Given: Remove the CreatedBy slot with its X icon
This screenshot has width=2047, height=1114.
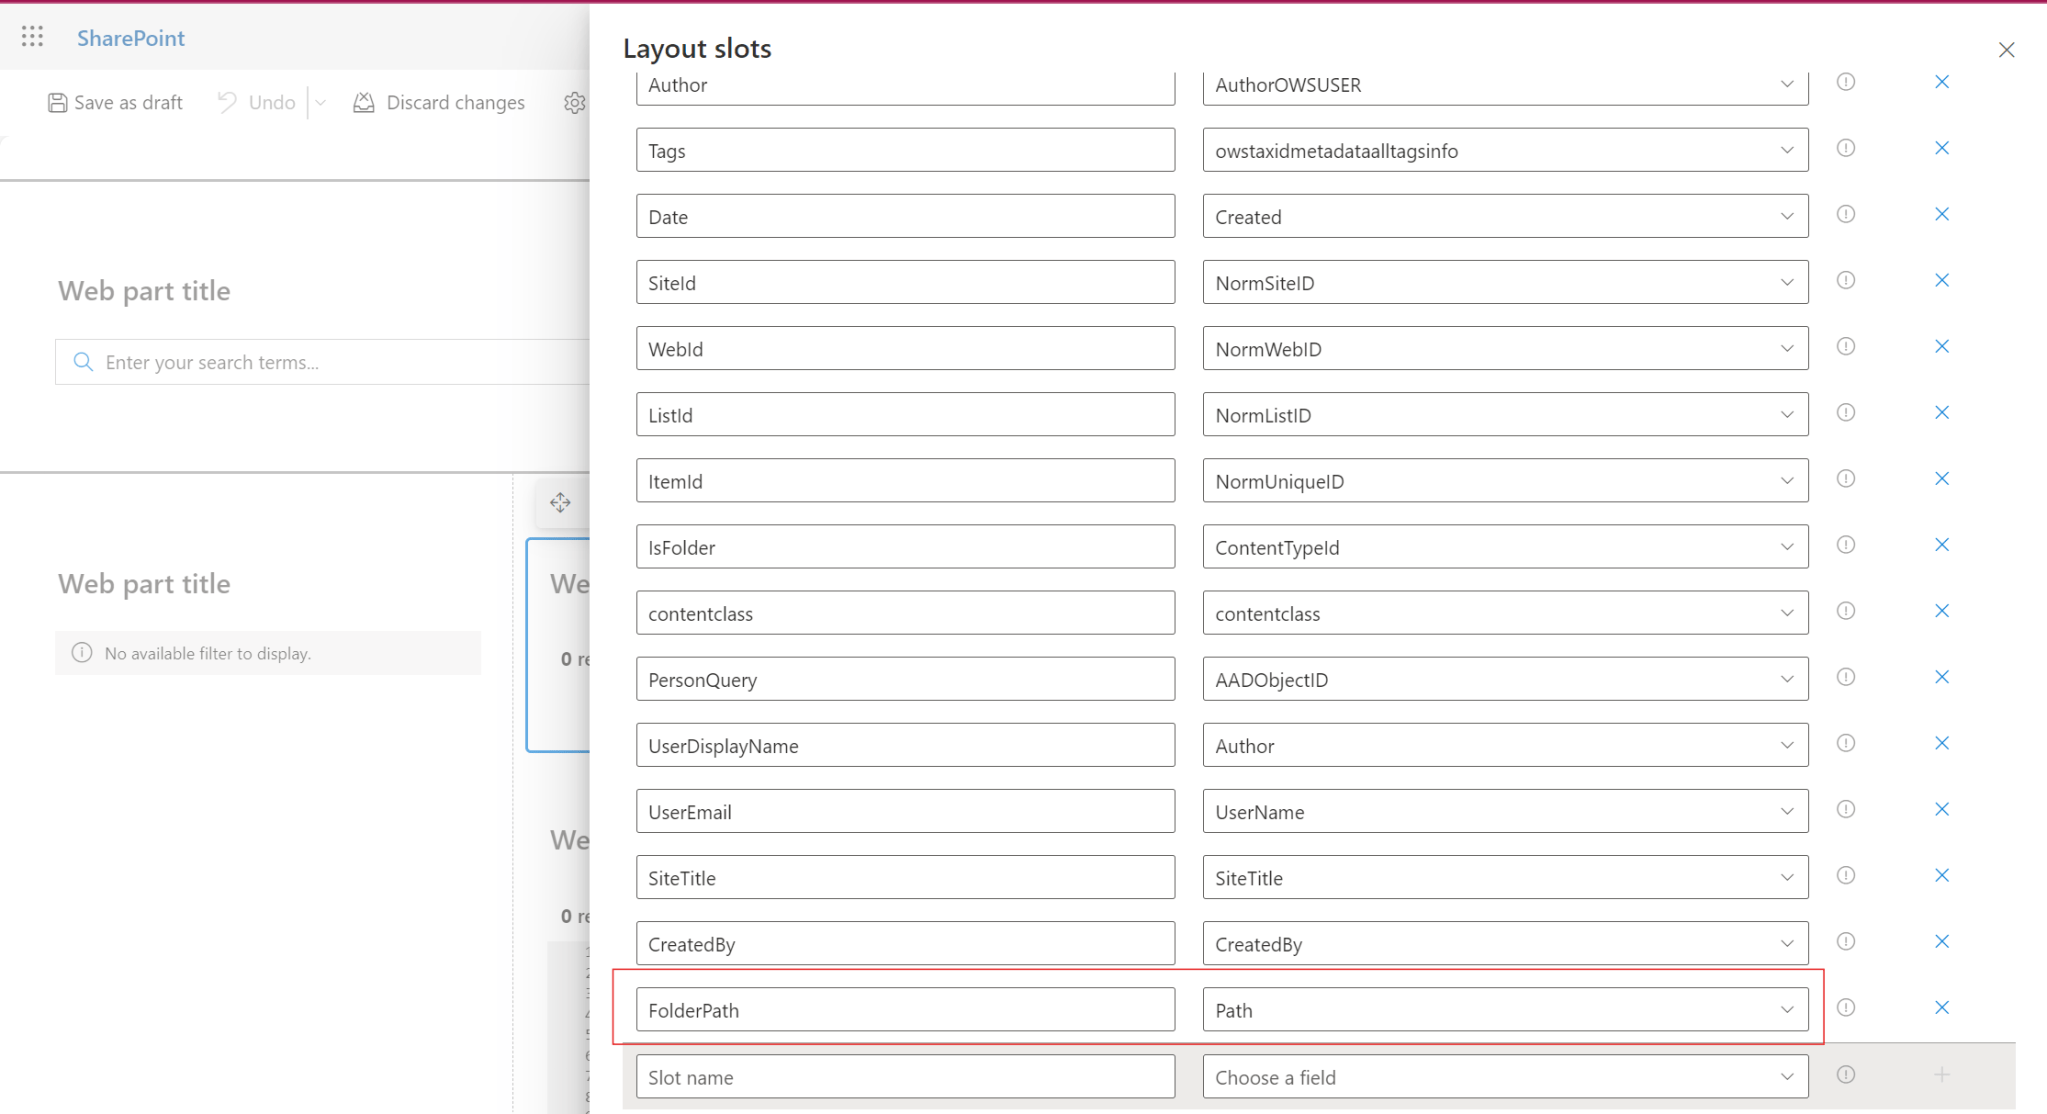Looking at the screenshot, I should tap(1941, 940).
